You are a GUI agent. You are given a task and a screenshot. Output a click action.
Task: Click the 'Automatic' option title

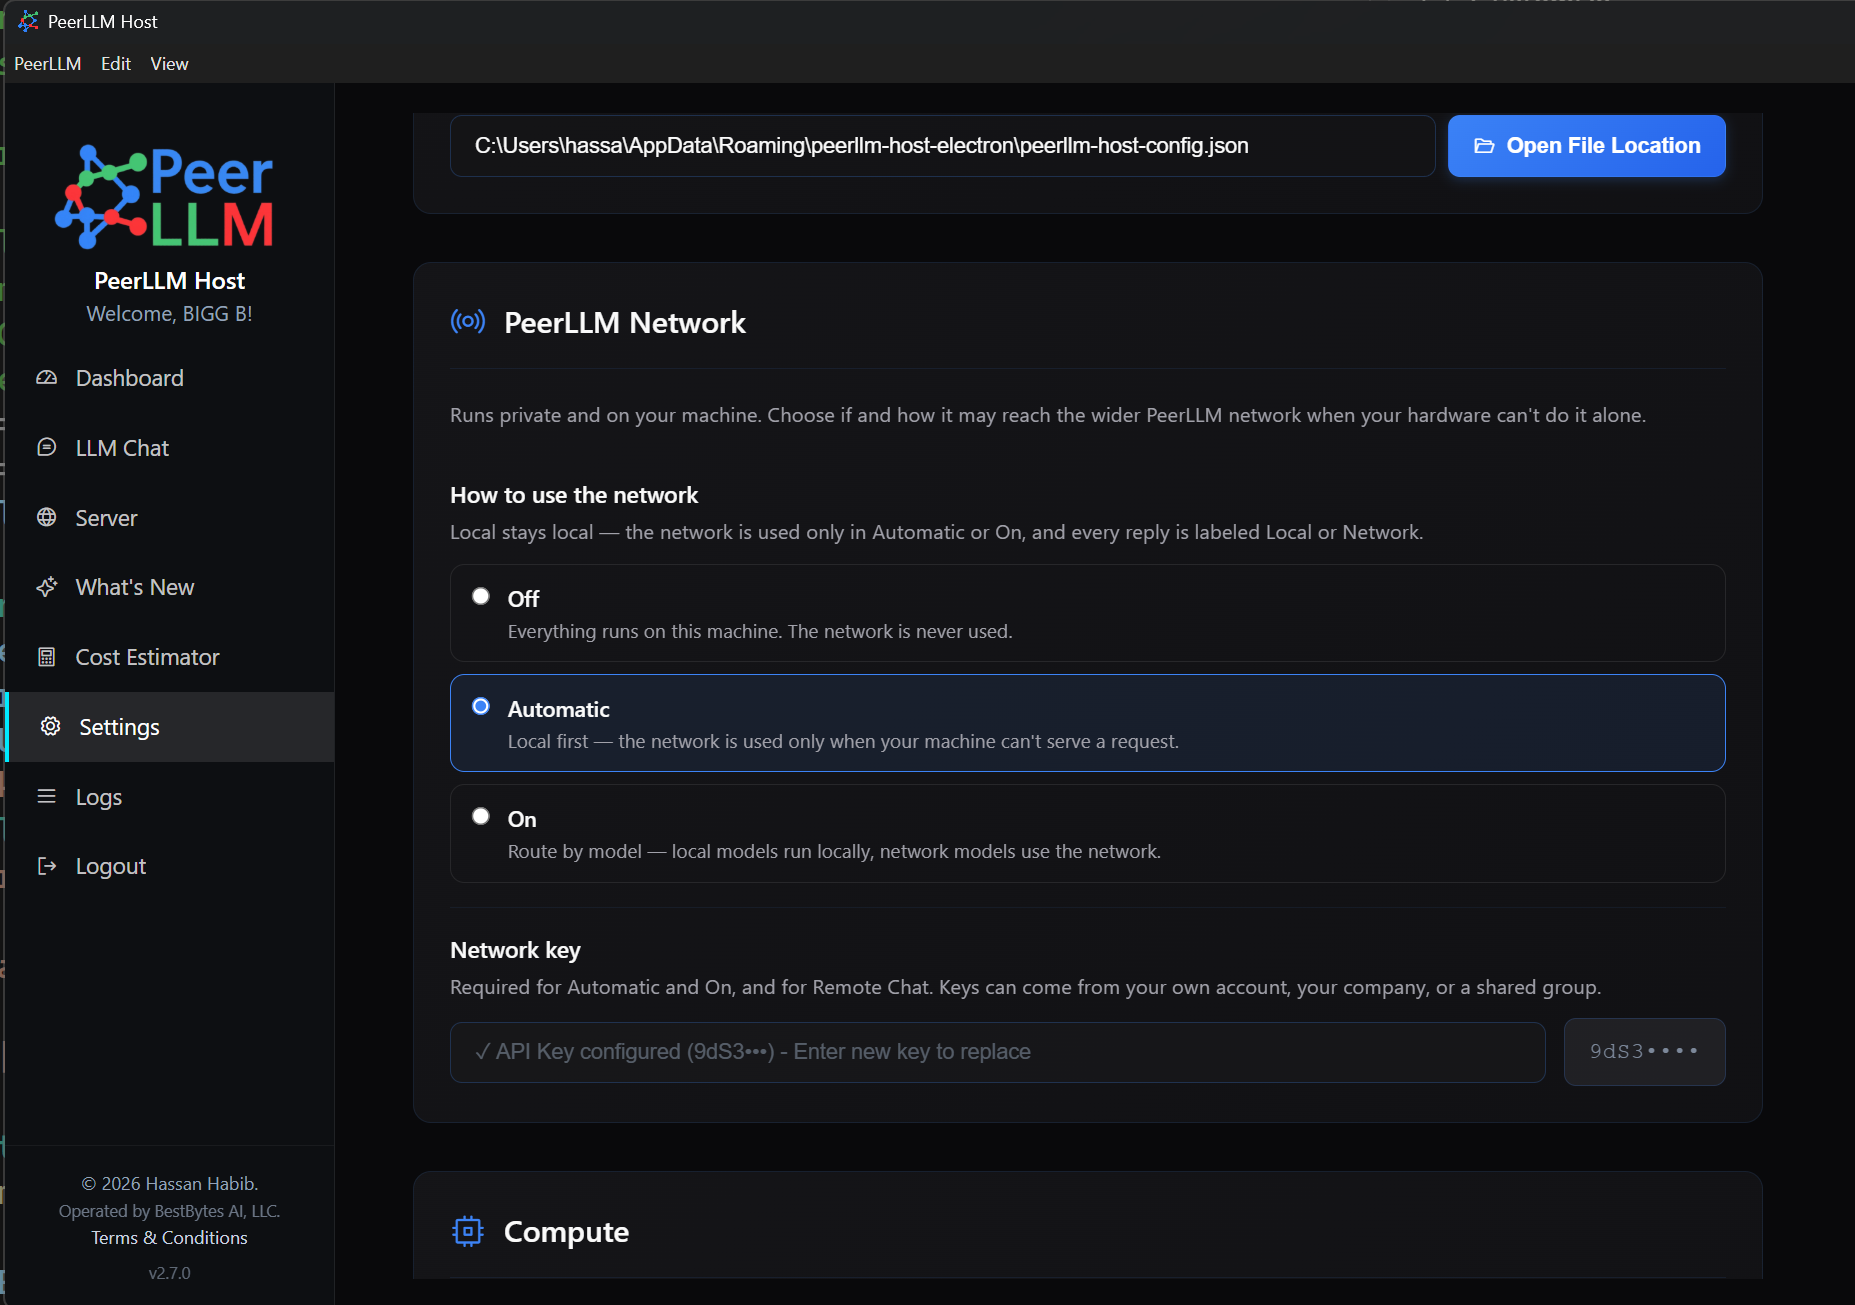click(x=558, y=709)
